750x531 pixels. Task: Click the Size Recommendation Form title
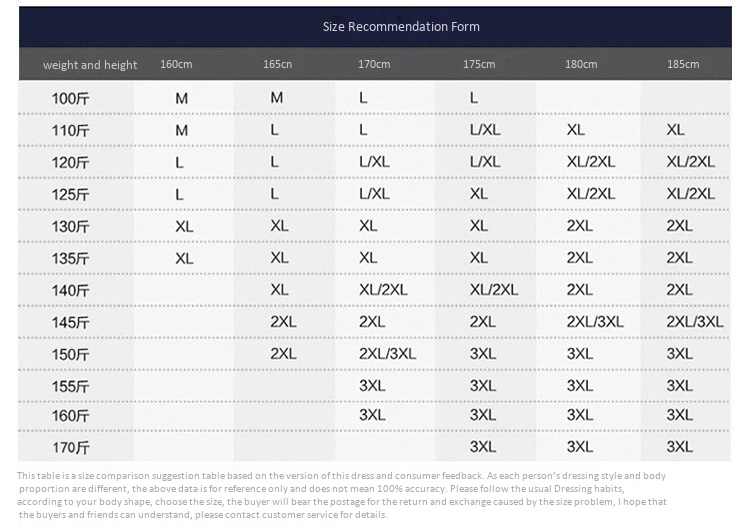[401, 27]
